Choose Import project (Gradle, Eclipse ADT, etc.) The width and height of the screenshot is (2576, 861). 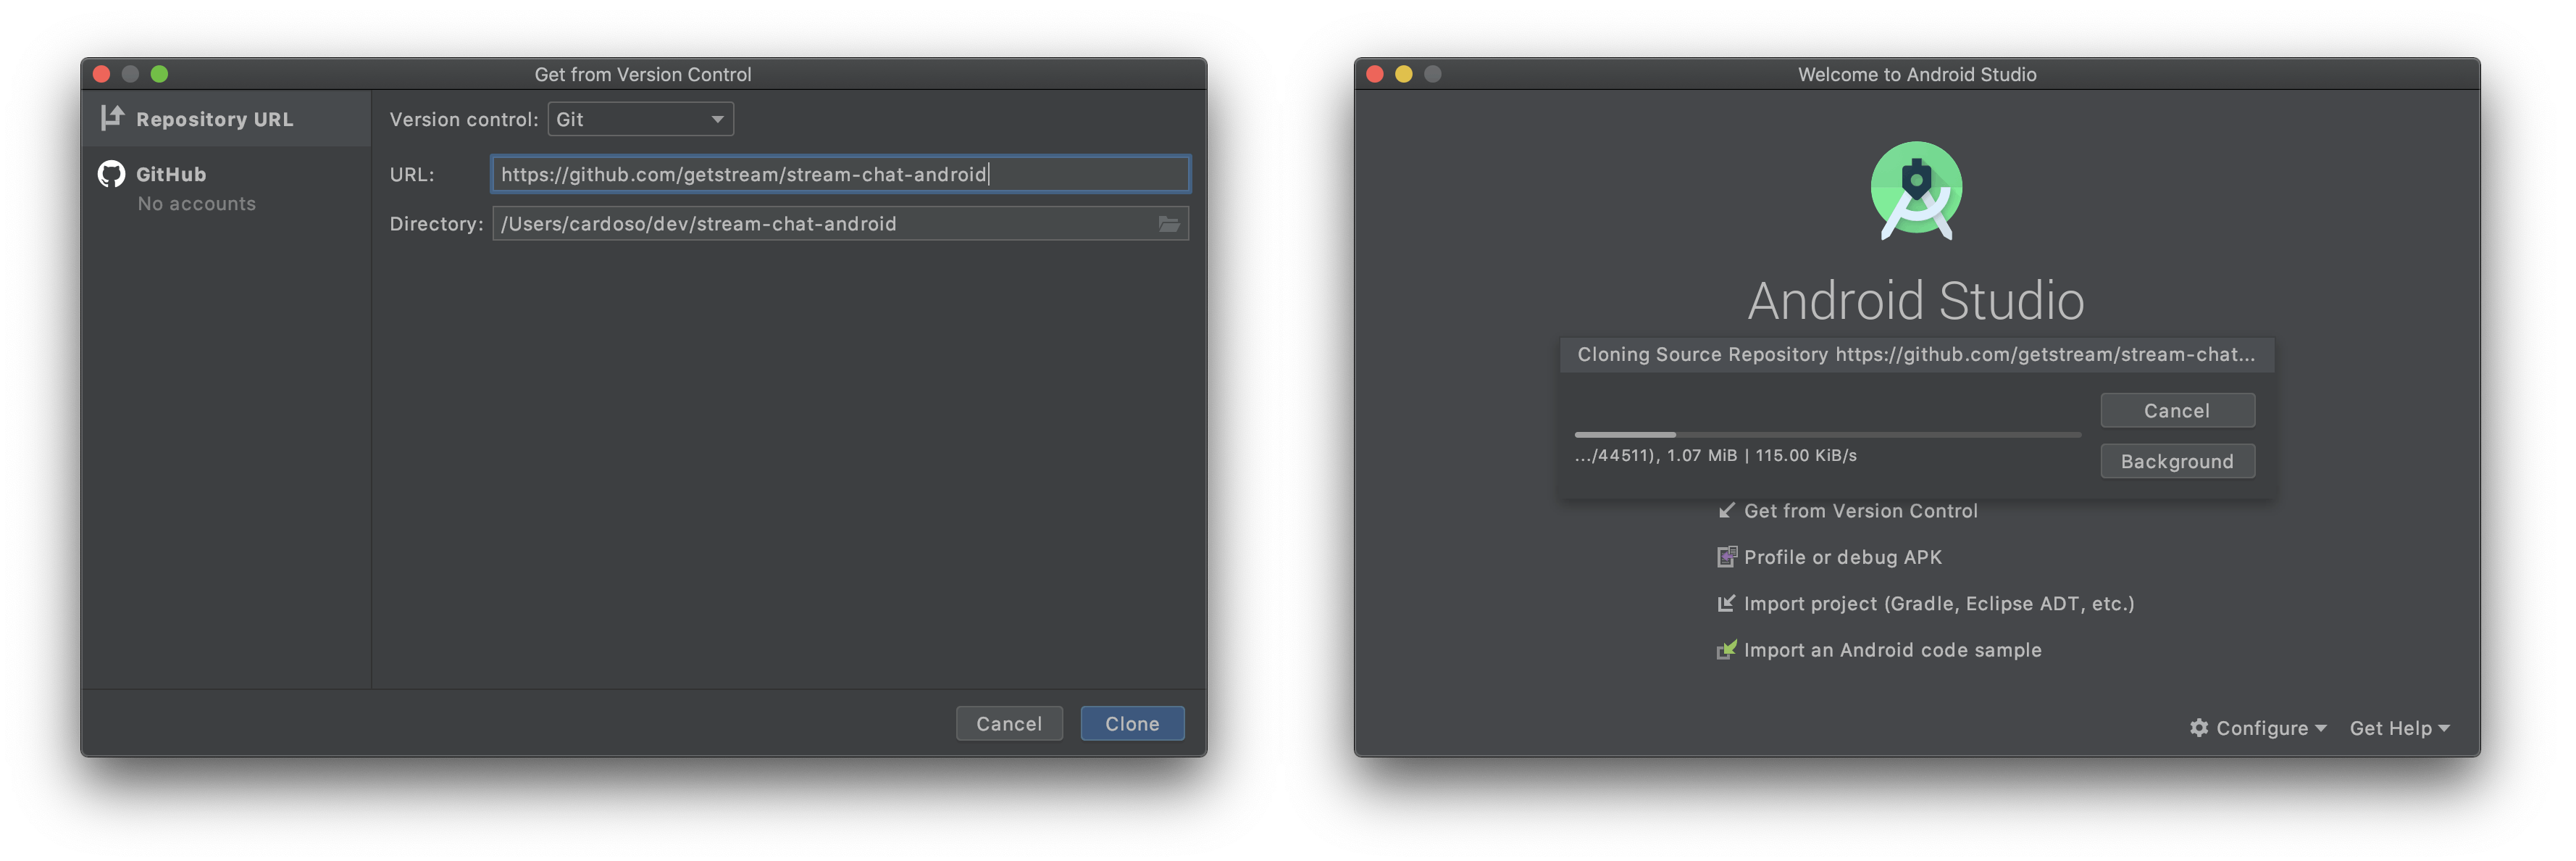coord(1925,604)
